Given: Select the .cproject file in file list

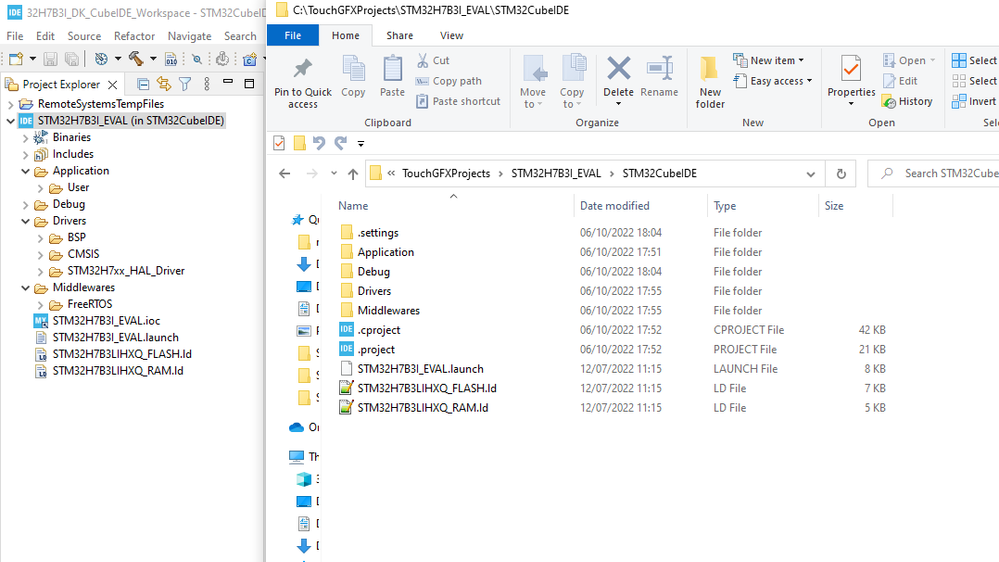Looking at the screenshot, I should (x=378, y=330).
